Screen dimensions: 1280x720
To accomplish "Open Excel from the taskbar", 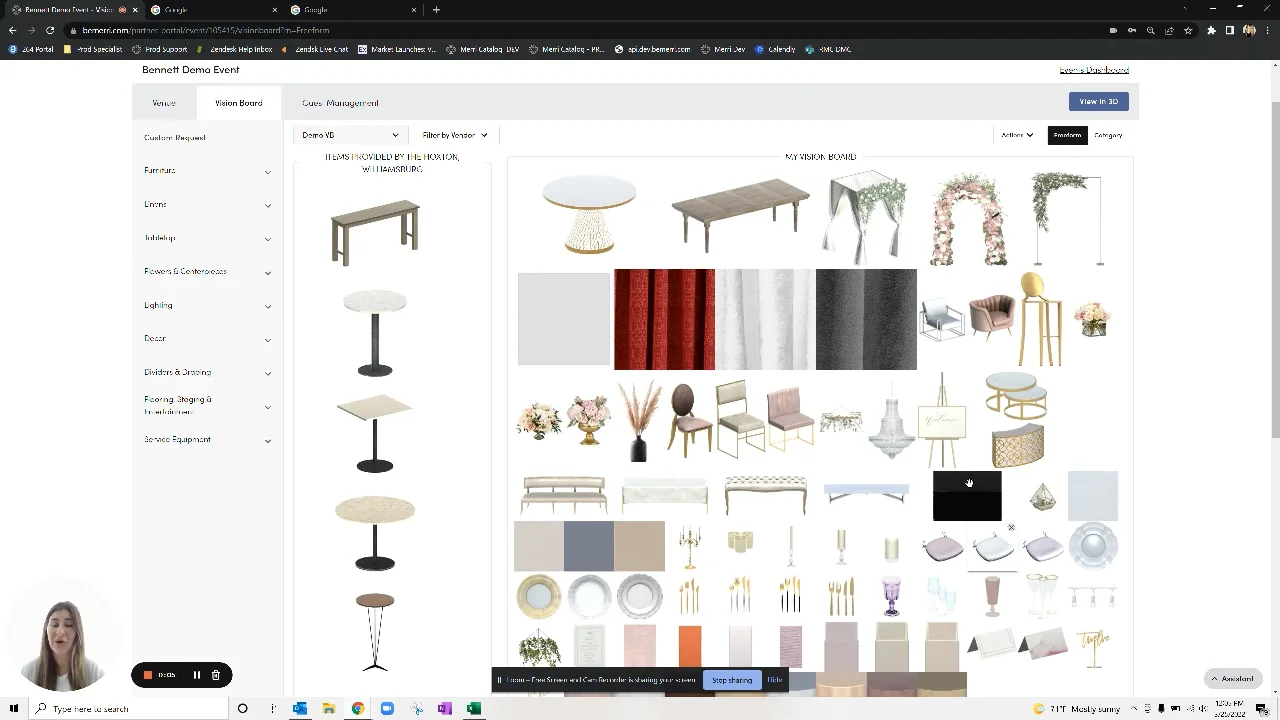I will (474, 708).
